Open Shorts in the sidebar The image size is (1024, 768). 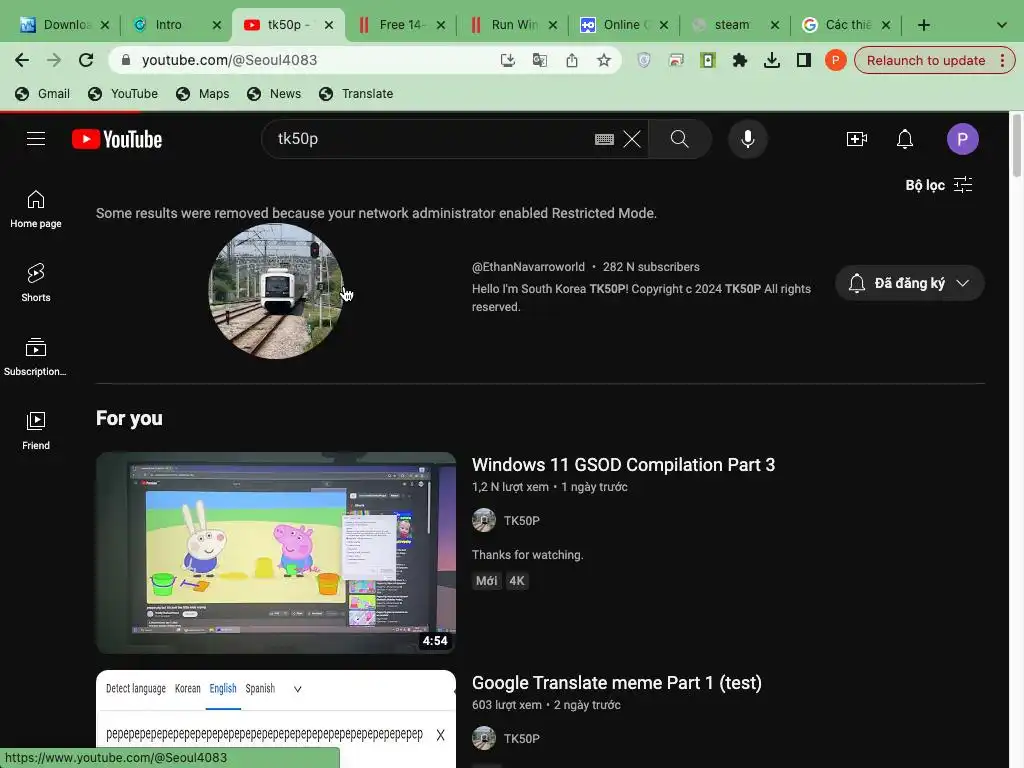tap(36, 283)
